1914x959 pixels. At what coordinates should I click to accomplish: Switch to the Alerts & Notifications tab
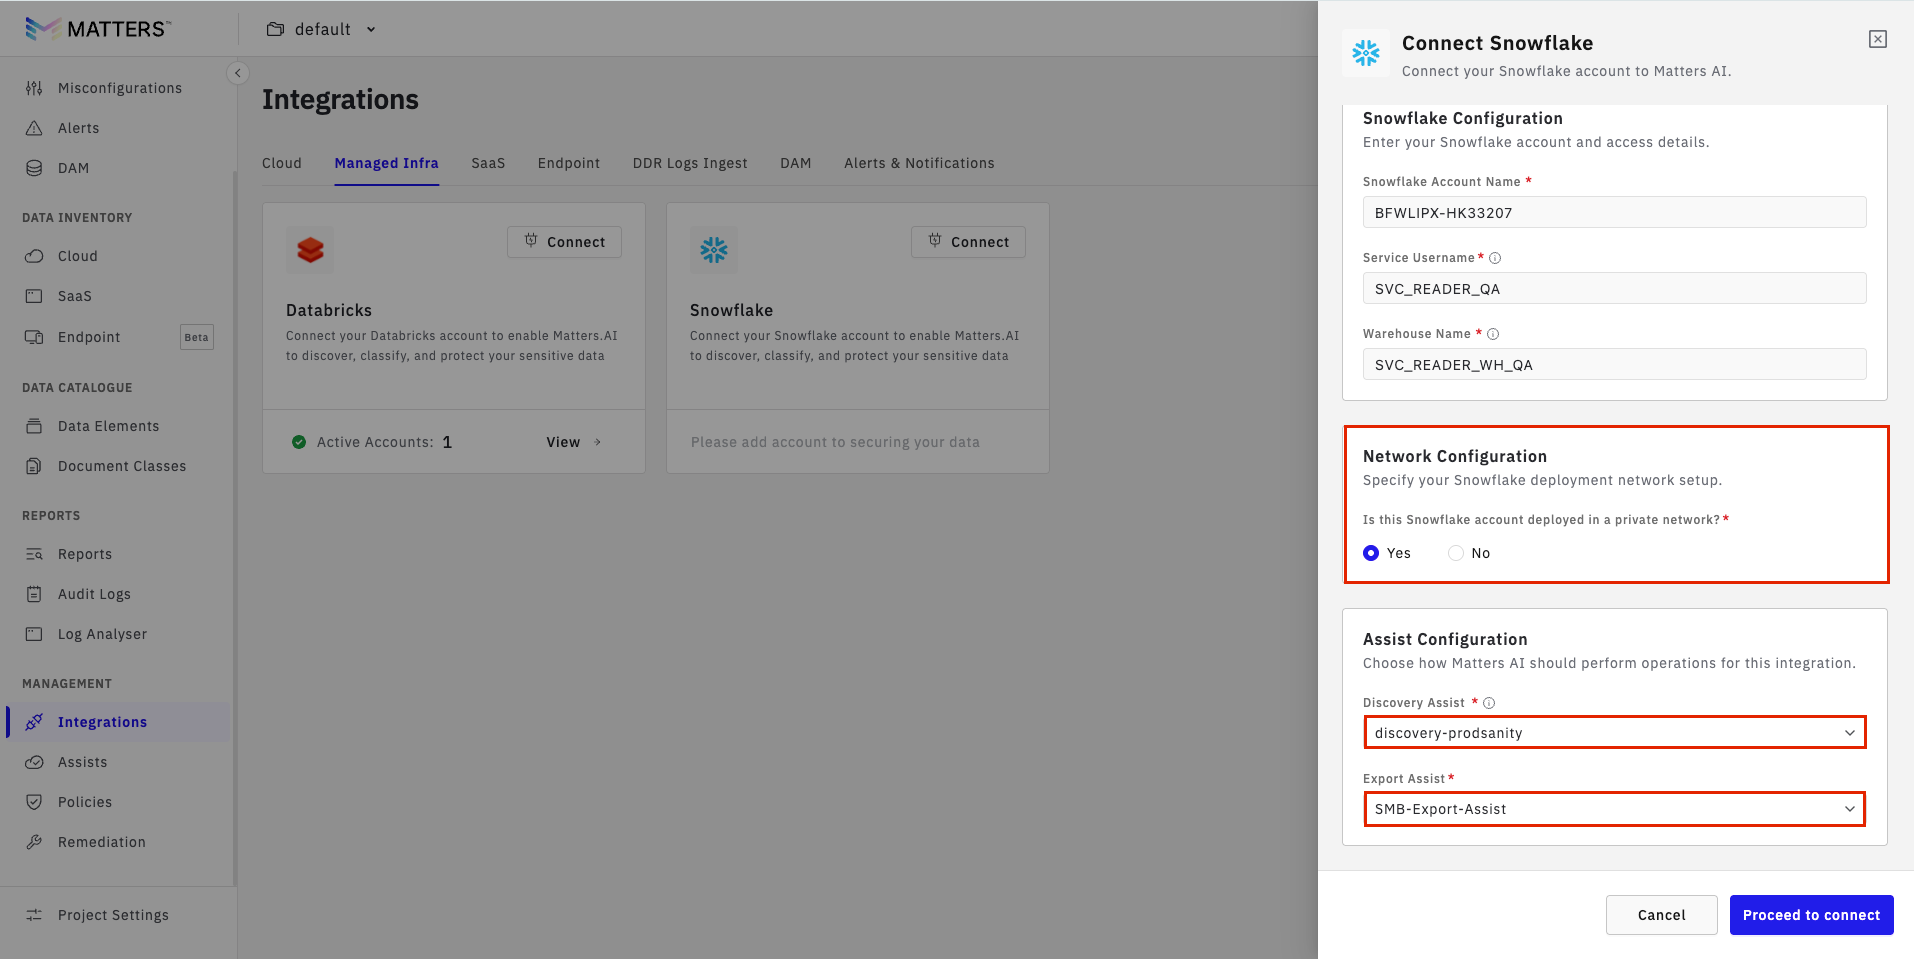pyautogui.click(x=919, y=163)
